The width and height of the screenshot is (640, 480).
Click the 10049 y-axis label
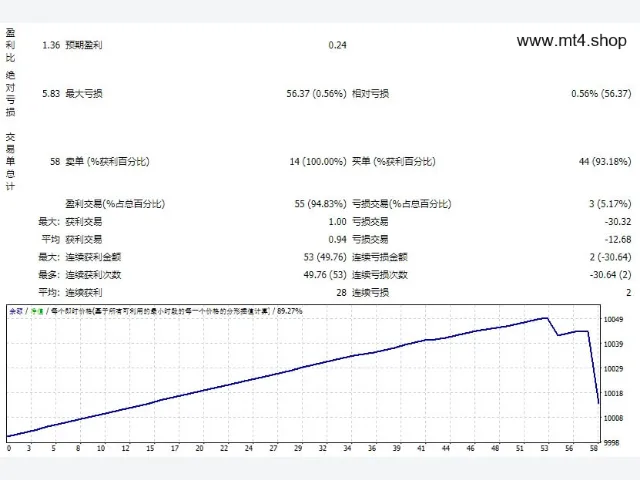click(613, 319)
